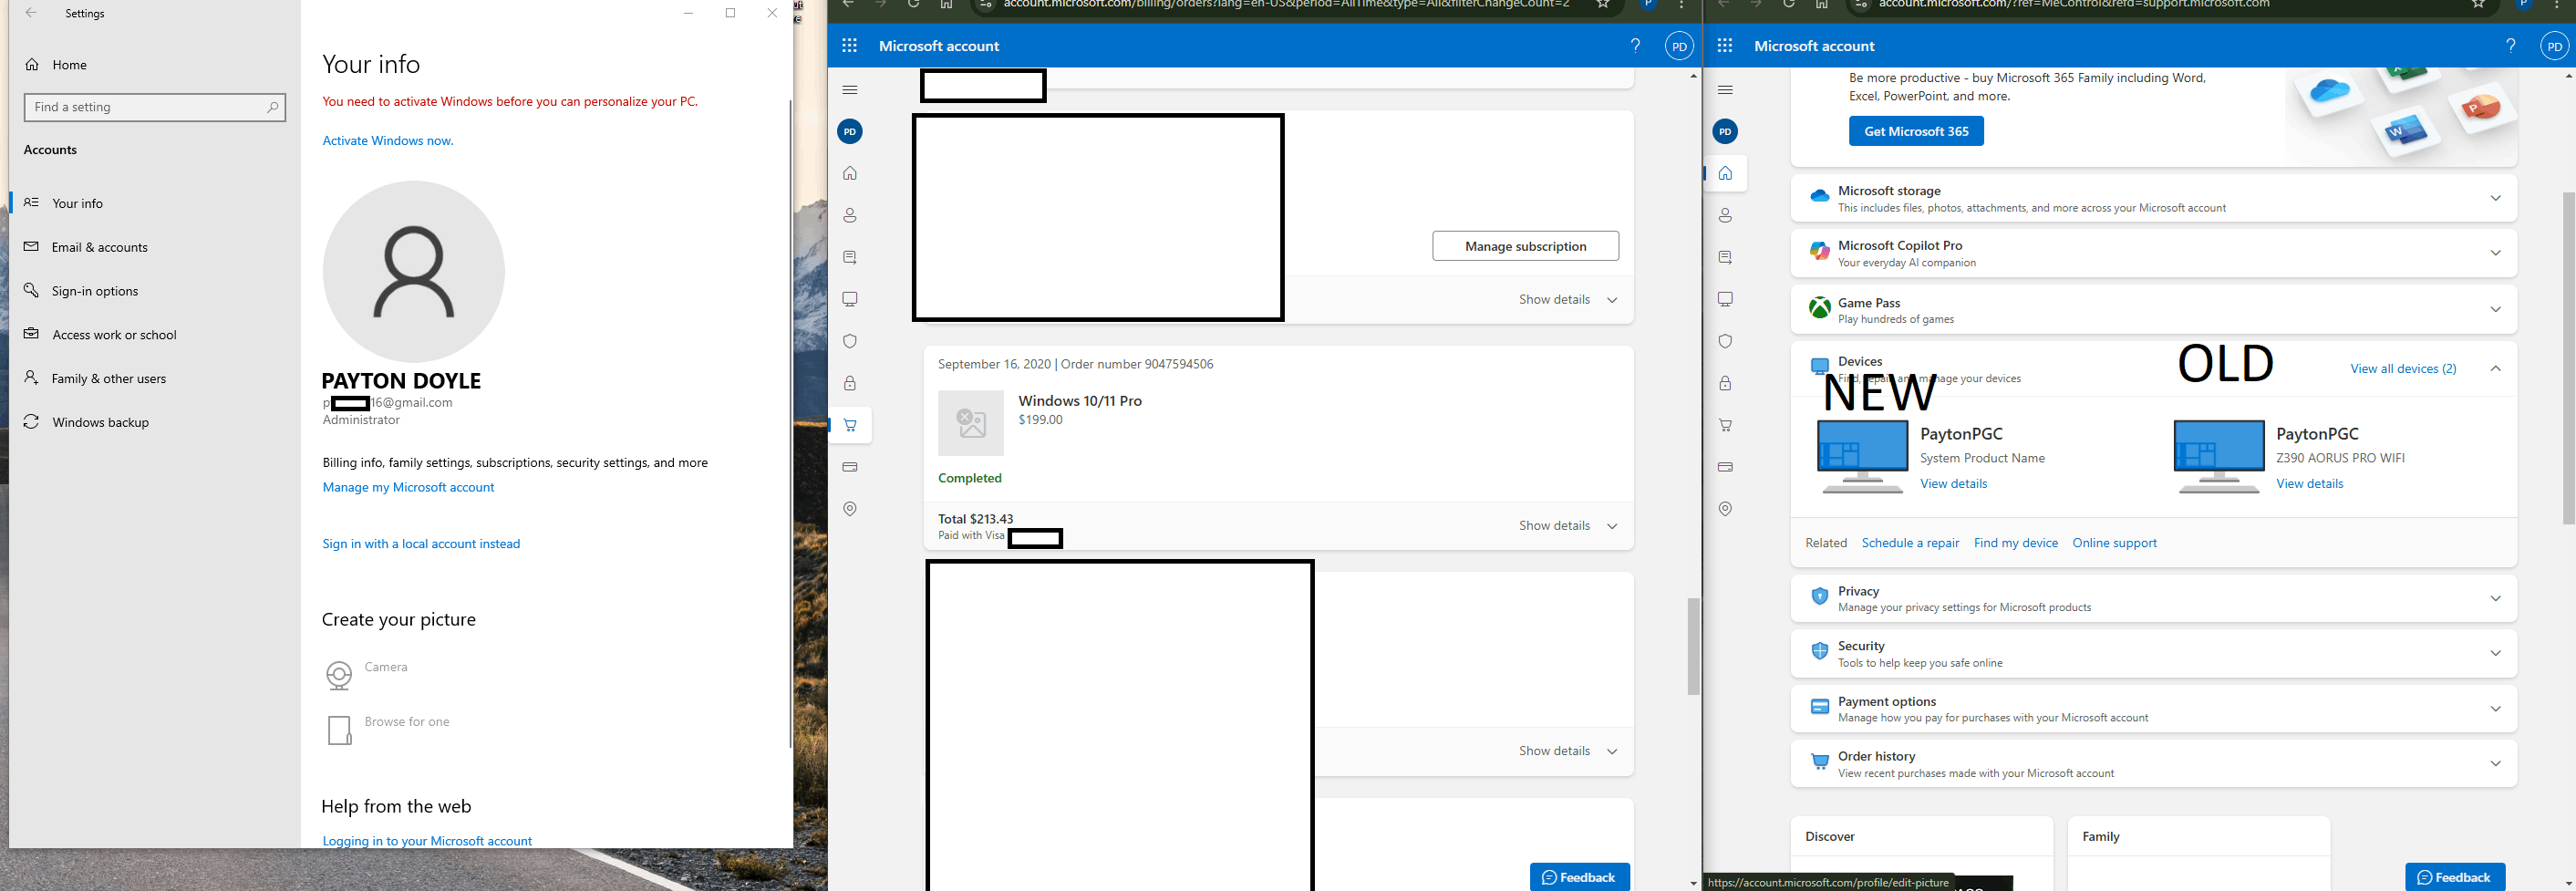This screenshot has width=2576, height=891.
Task: Click Sign in with a local account instead
Action: 421,544
